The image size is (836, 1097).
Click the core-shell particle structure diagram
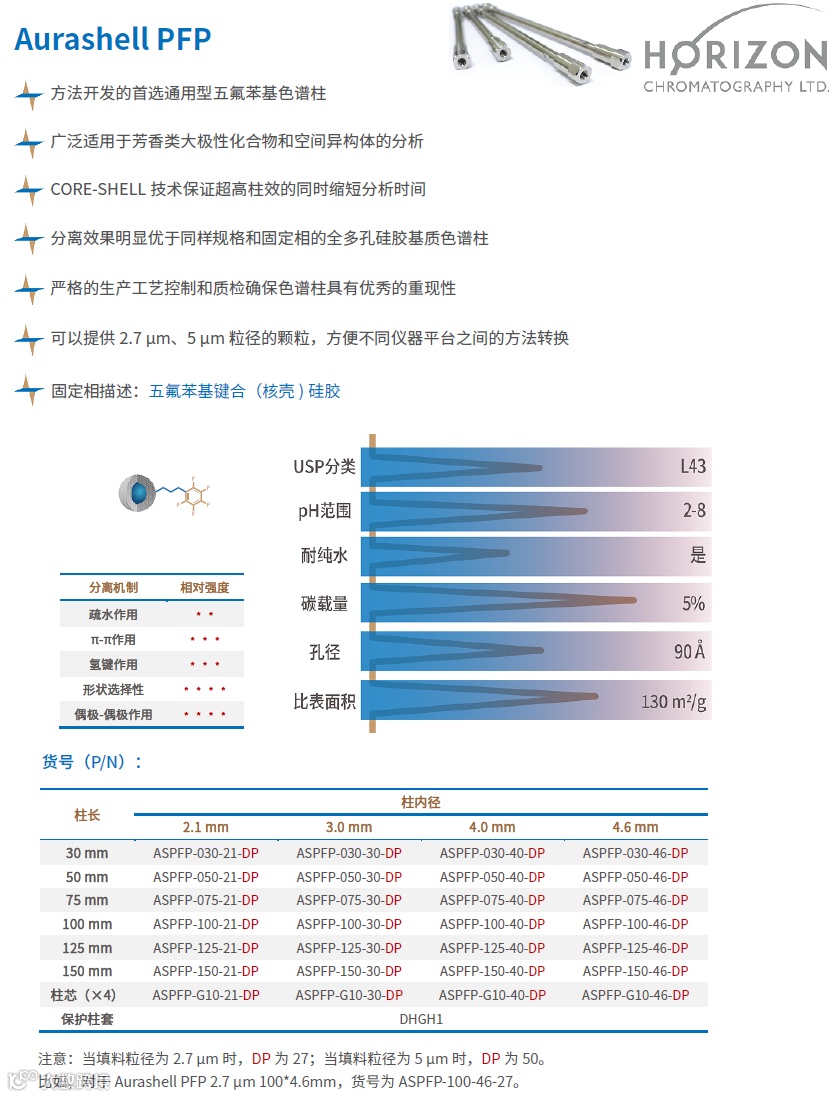(165, 494)
